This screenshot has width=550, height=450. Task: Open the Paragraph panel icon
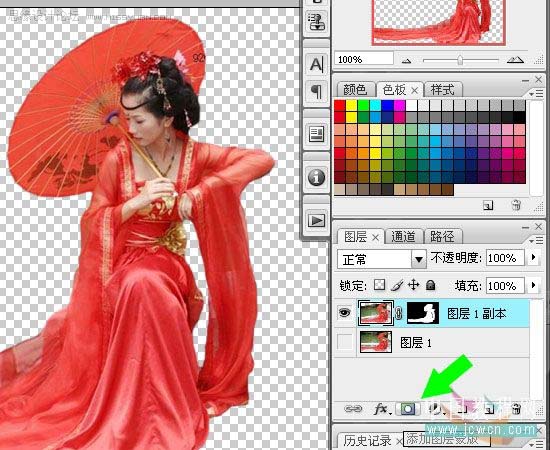[x=316, y=91]
